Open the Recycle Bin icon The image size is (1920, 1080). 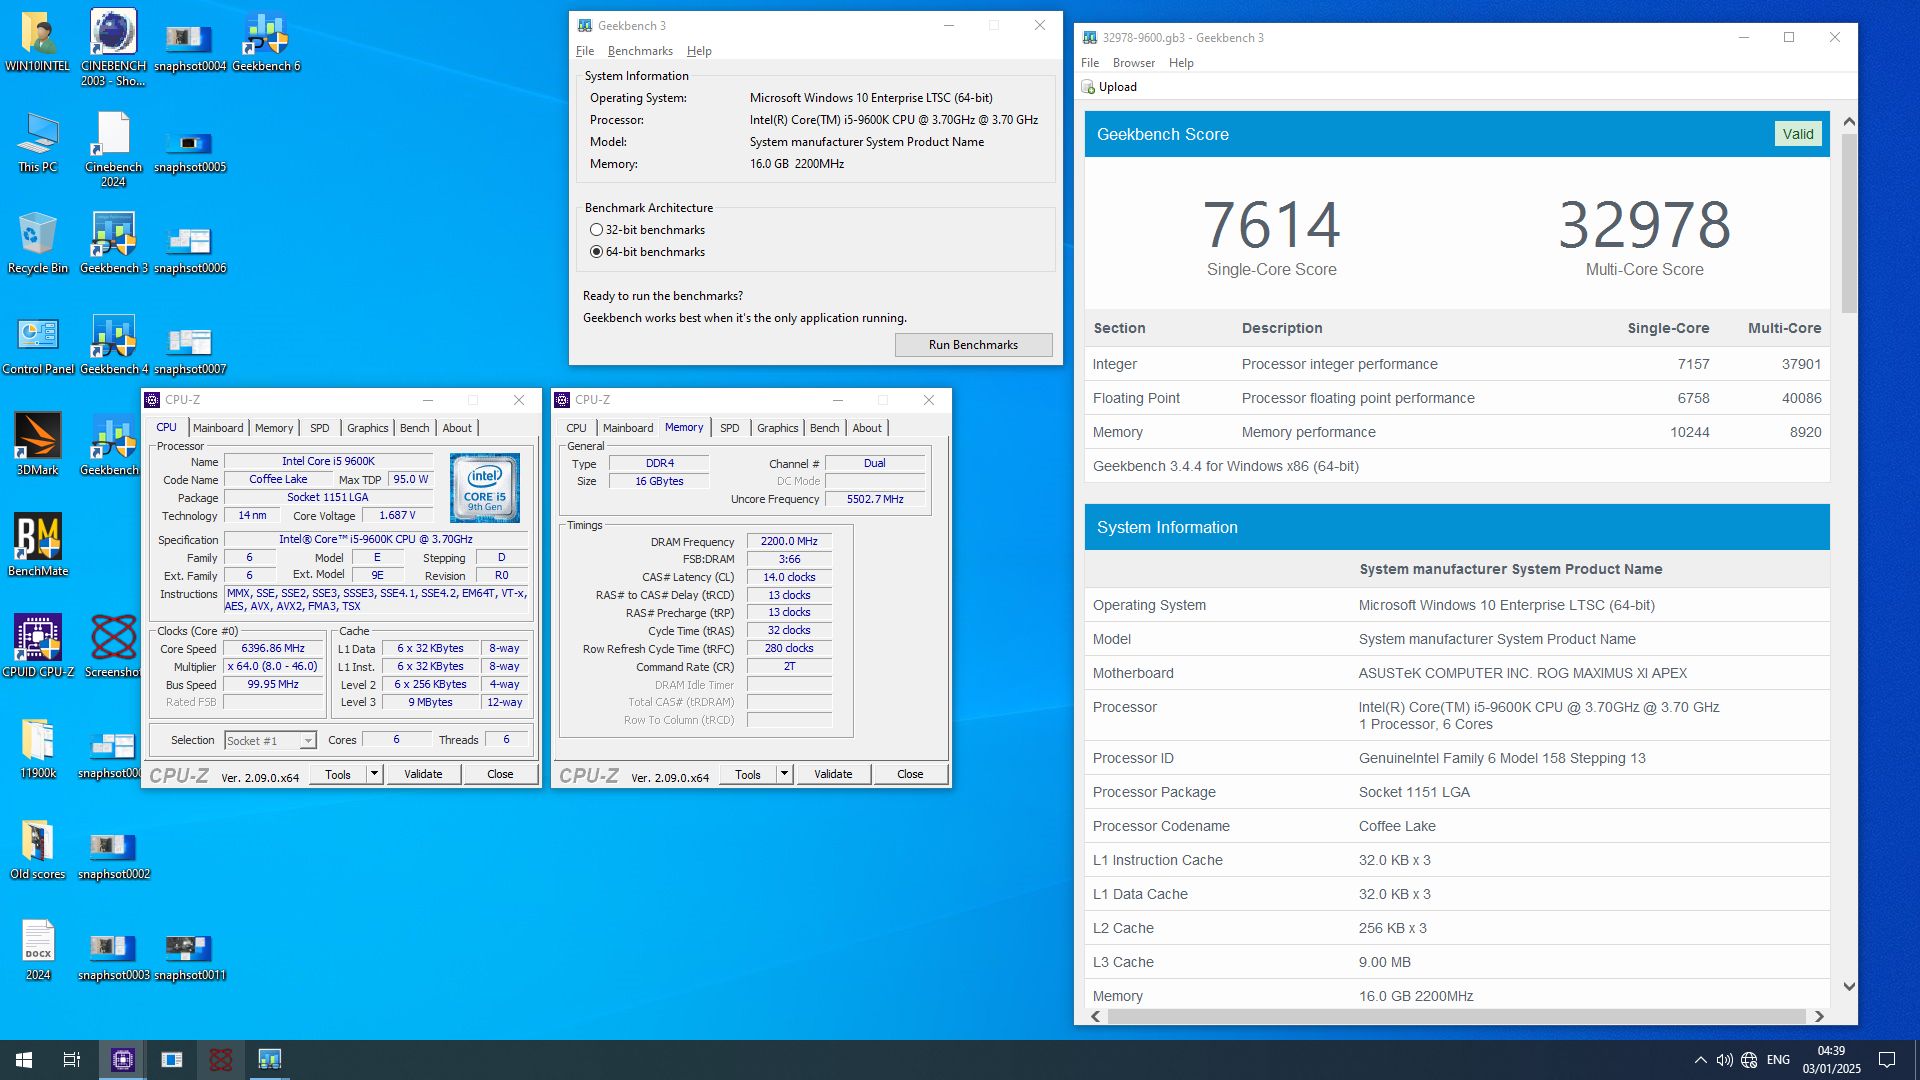pos(38,243)
